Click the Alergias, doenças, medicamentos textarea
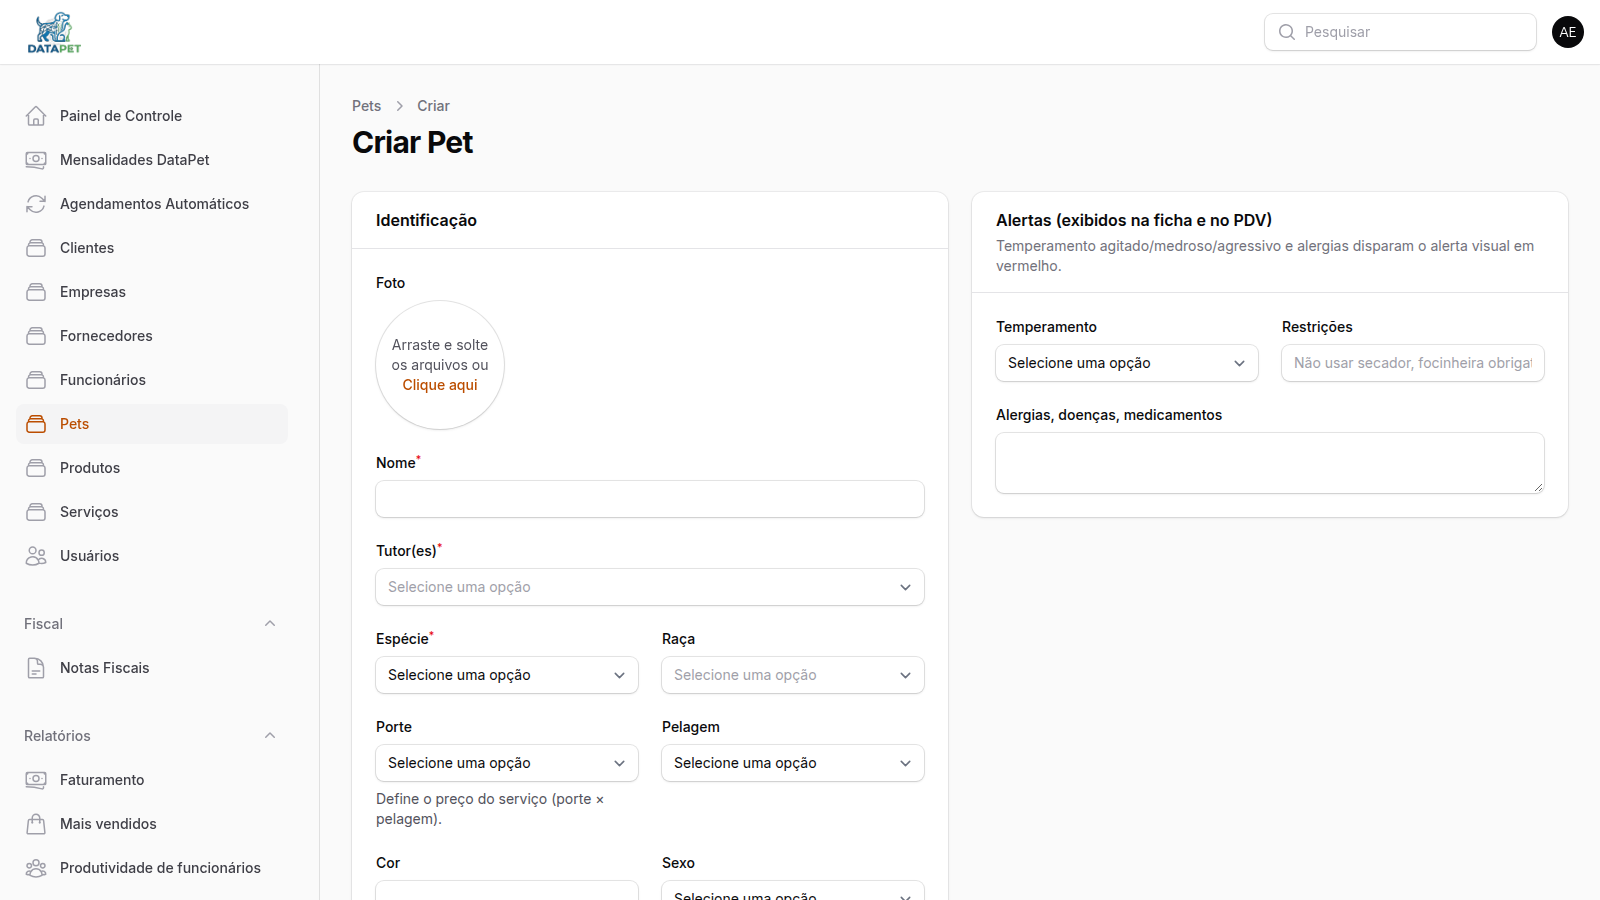The height and width of the screenshot is (900, 1600). (x=1270, y=463)
